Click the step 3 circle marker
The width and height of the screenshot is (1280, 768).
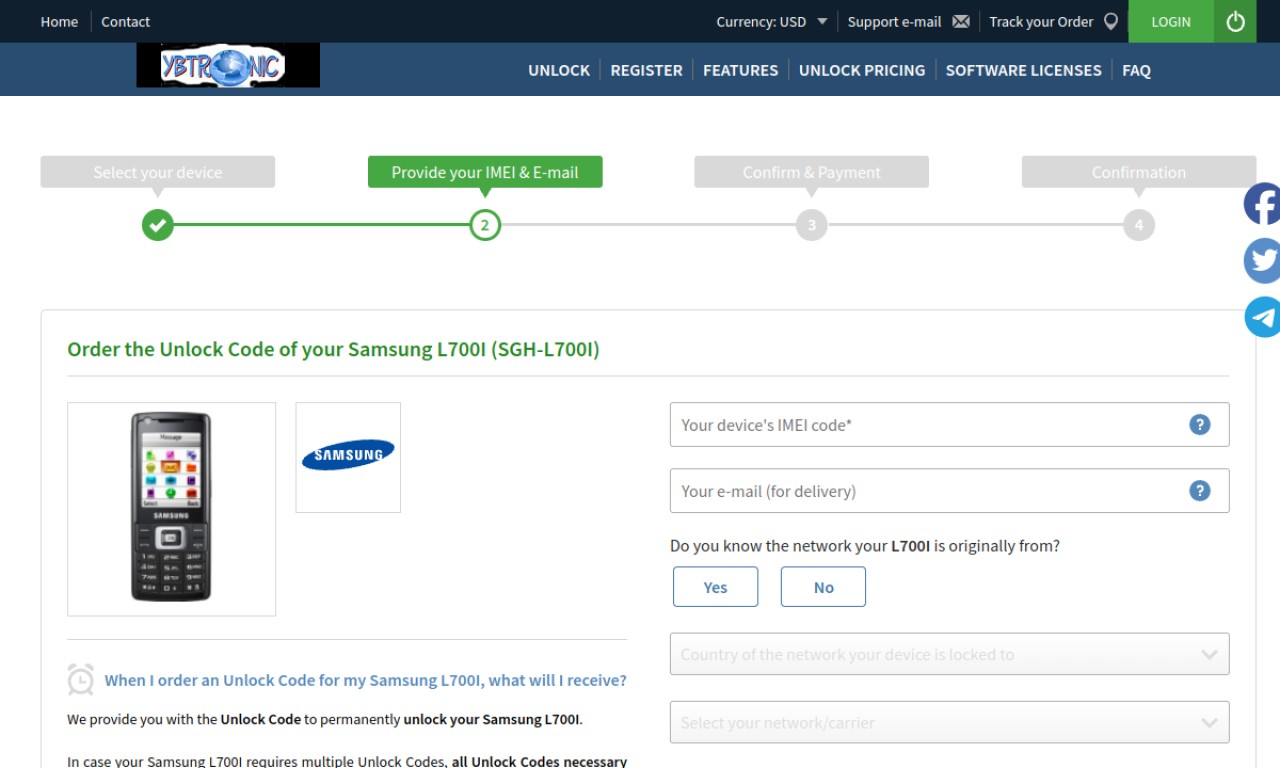click(x=811, y=224)
